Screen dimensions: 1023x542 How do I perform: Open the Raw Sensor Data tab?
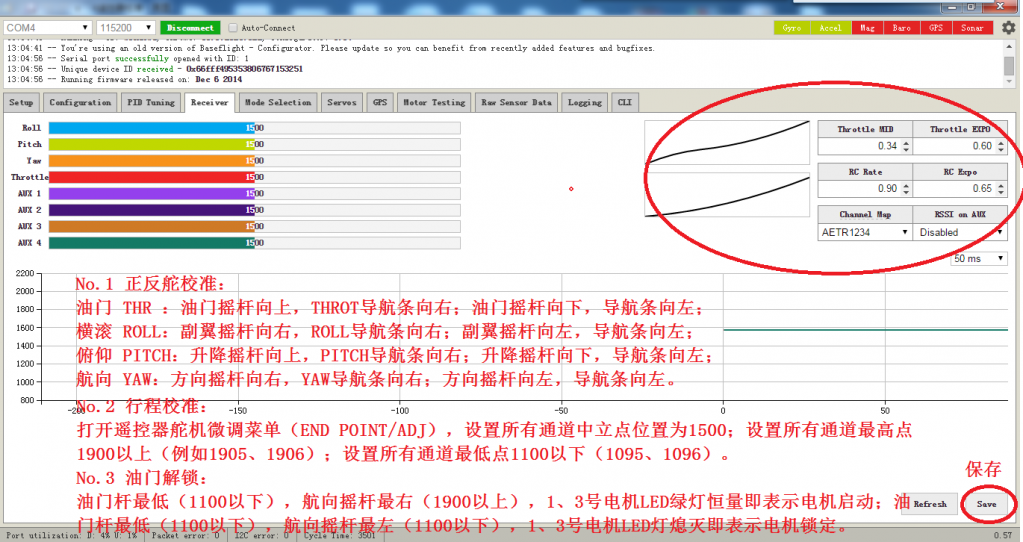coord(516,102)
